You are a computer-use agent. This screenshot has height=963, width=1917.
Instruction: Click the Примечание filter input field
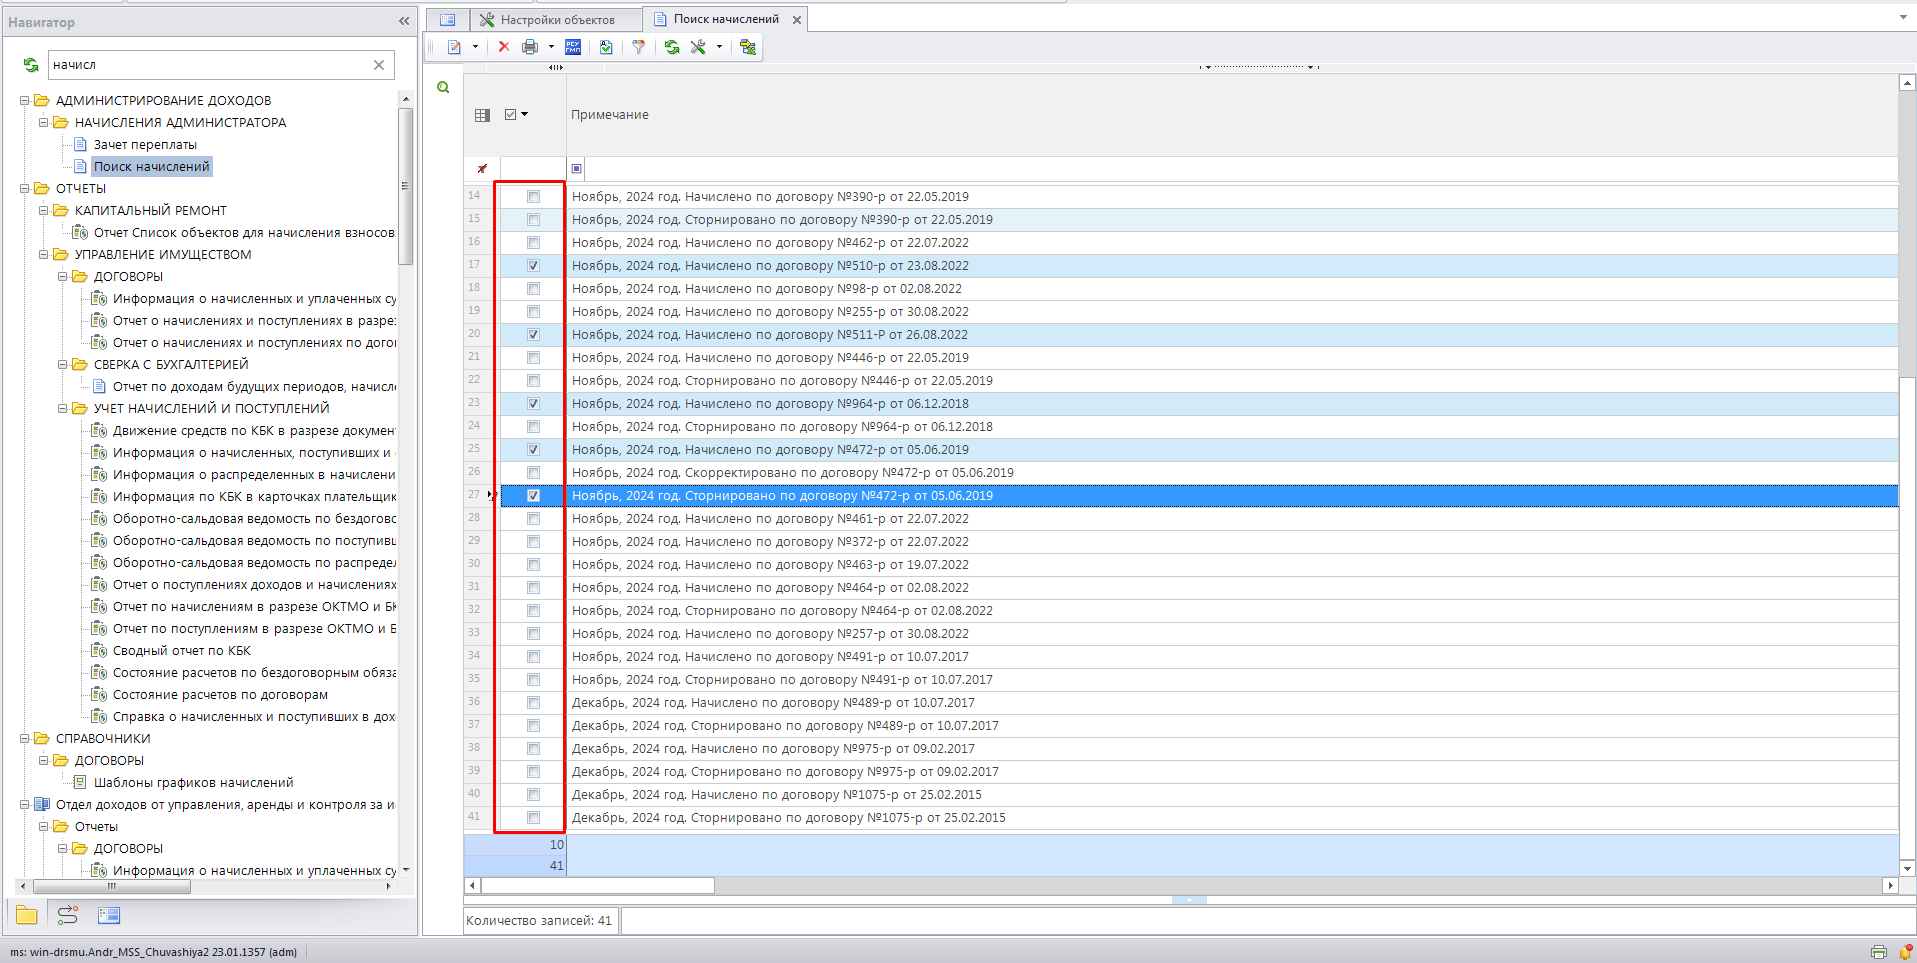tap(1240, 169)
